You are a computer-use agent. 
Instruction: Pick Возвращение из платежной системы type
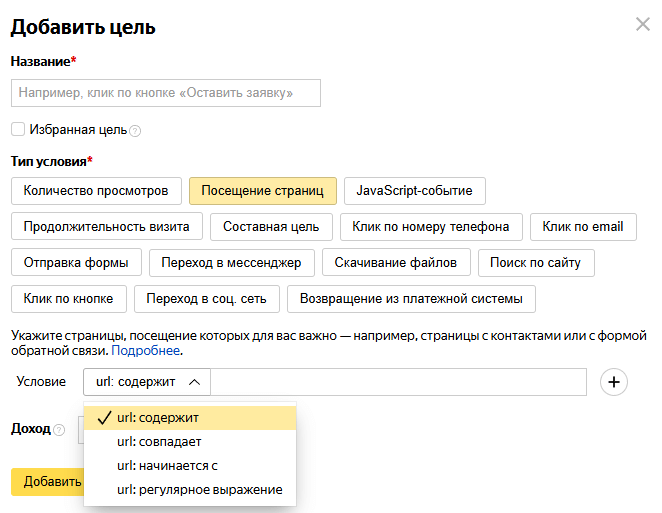(411, 299)
